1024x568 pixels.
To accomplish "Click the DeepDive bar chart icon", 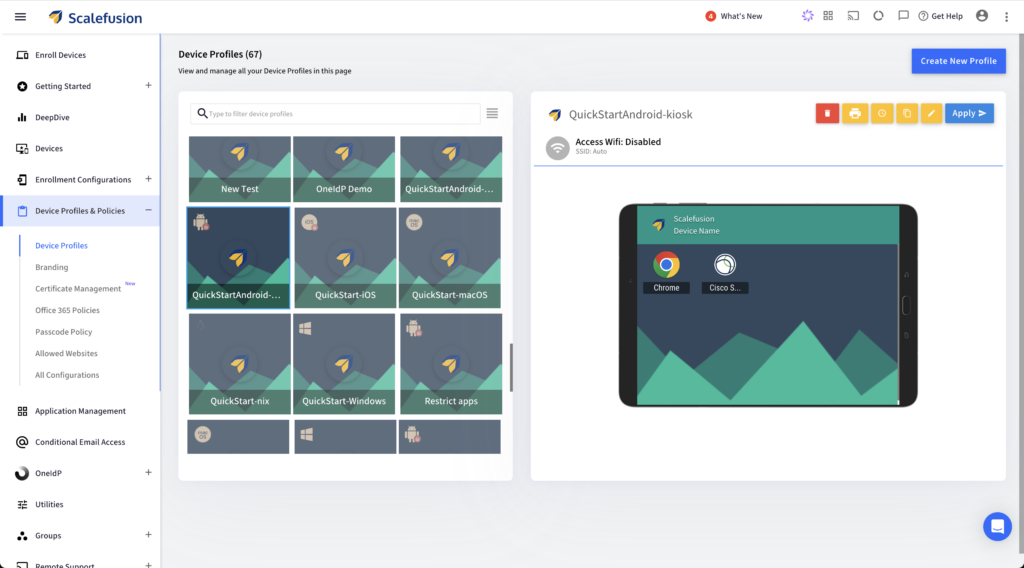I will pos(22,118).
